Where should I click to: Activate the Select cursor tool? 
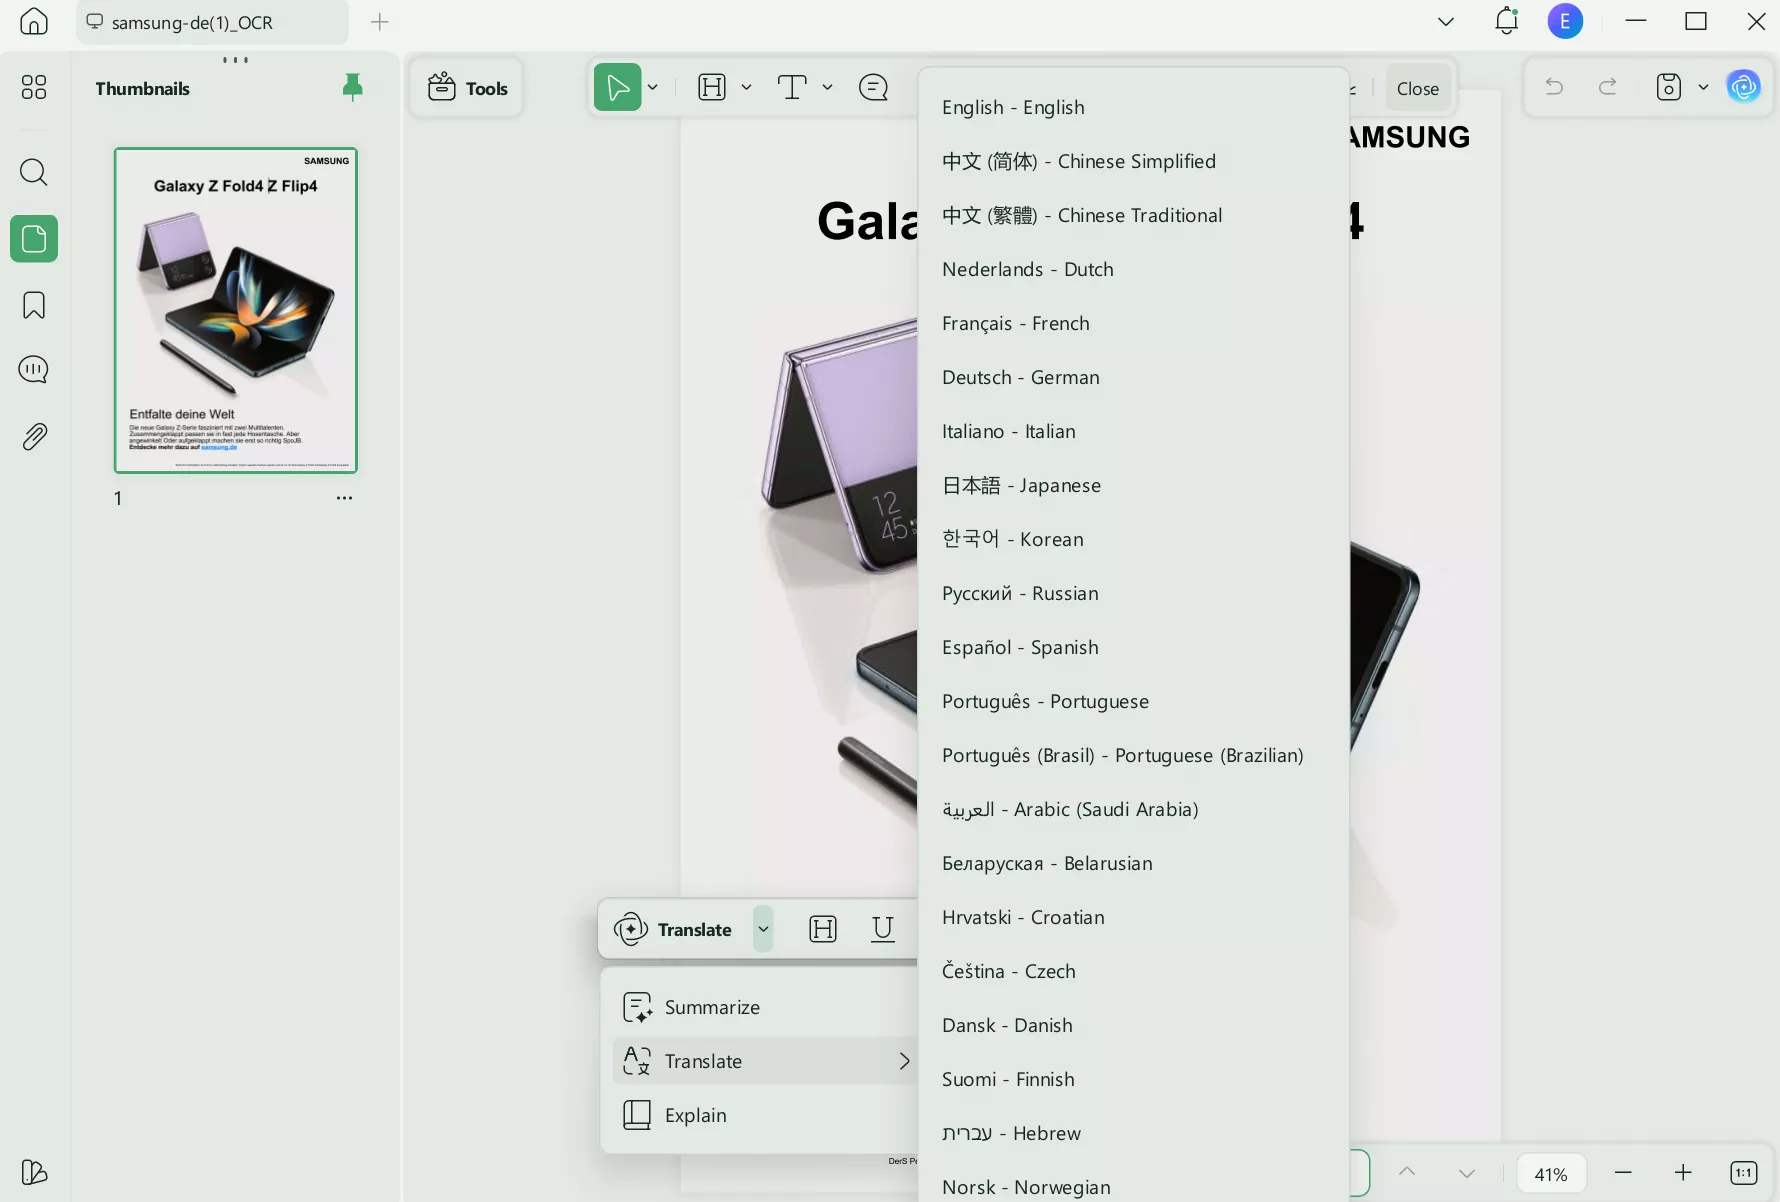pyautogui.click(x=618, y=87)
